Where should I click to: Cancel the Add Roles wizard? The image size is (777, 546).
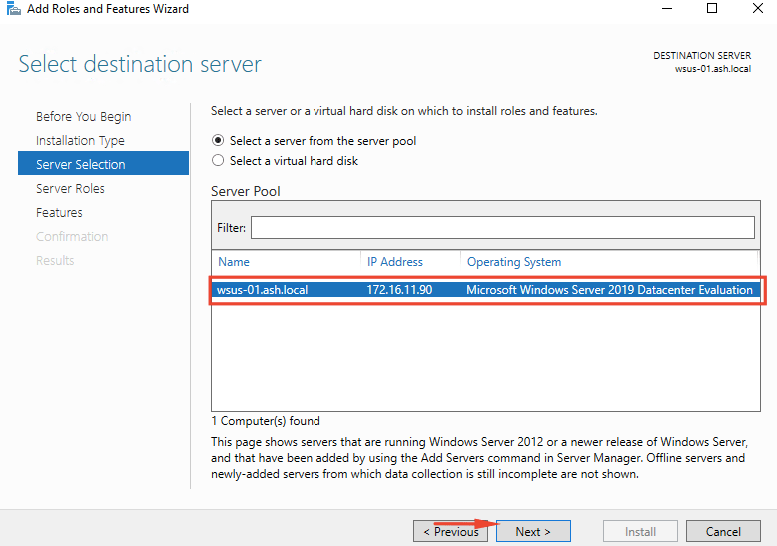pyautogui.click(x=723, y=532)
